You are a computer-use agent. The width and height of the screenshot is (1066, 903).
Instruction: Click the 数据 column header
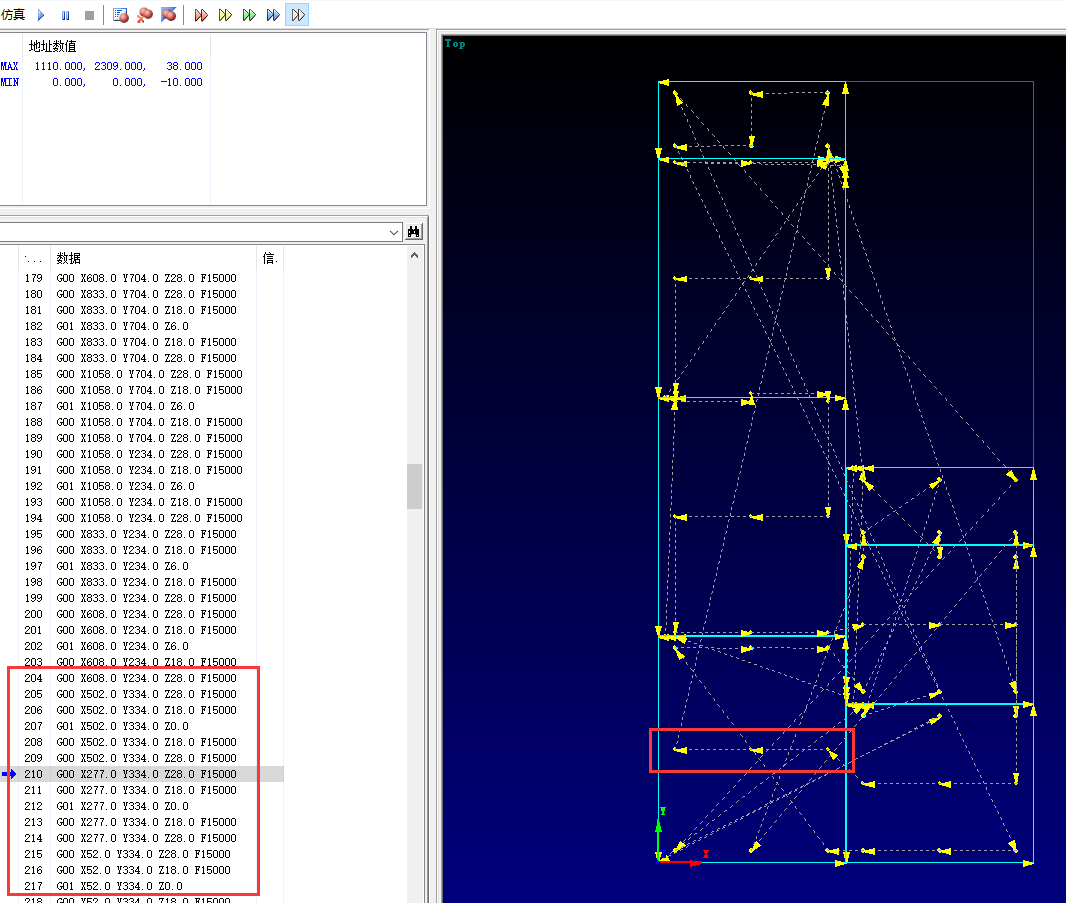(x=69, y=258)
